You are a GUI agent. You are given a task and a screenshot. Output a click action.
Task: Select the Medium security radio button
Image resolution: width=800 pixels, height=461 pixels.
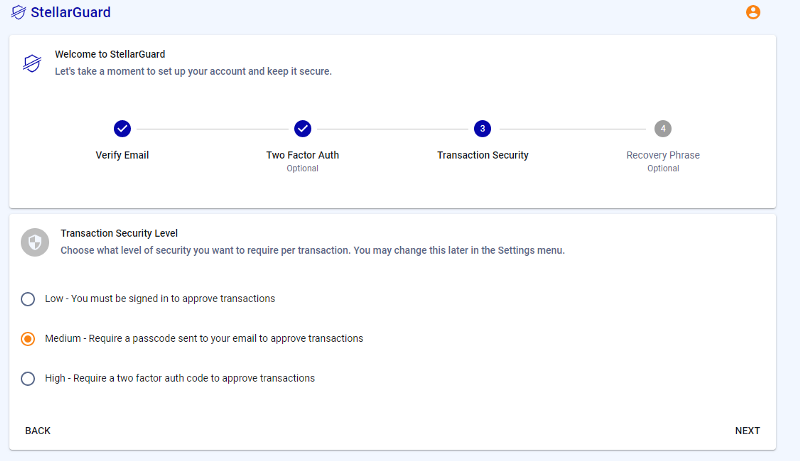(x=28, y=339)
